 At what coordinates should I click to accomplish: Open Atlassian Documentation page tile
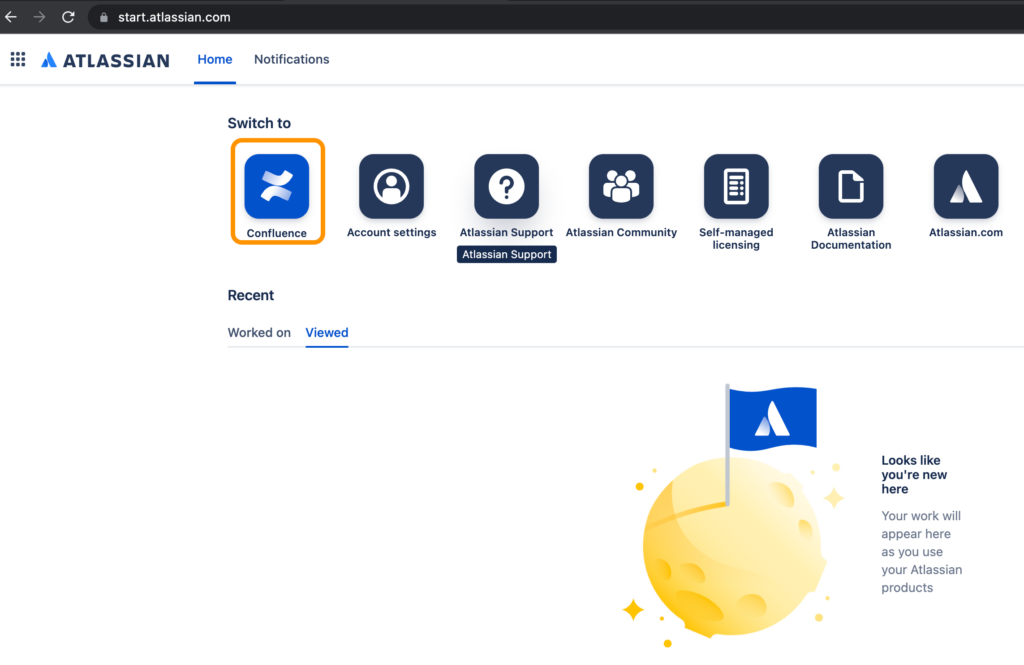click(851, 186)
